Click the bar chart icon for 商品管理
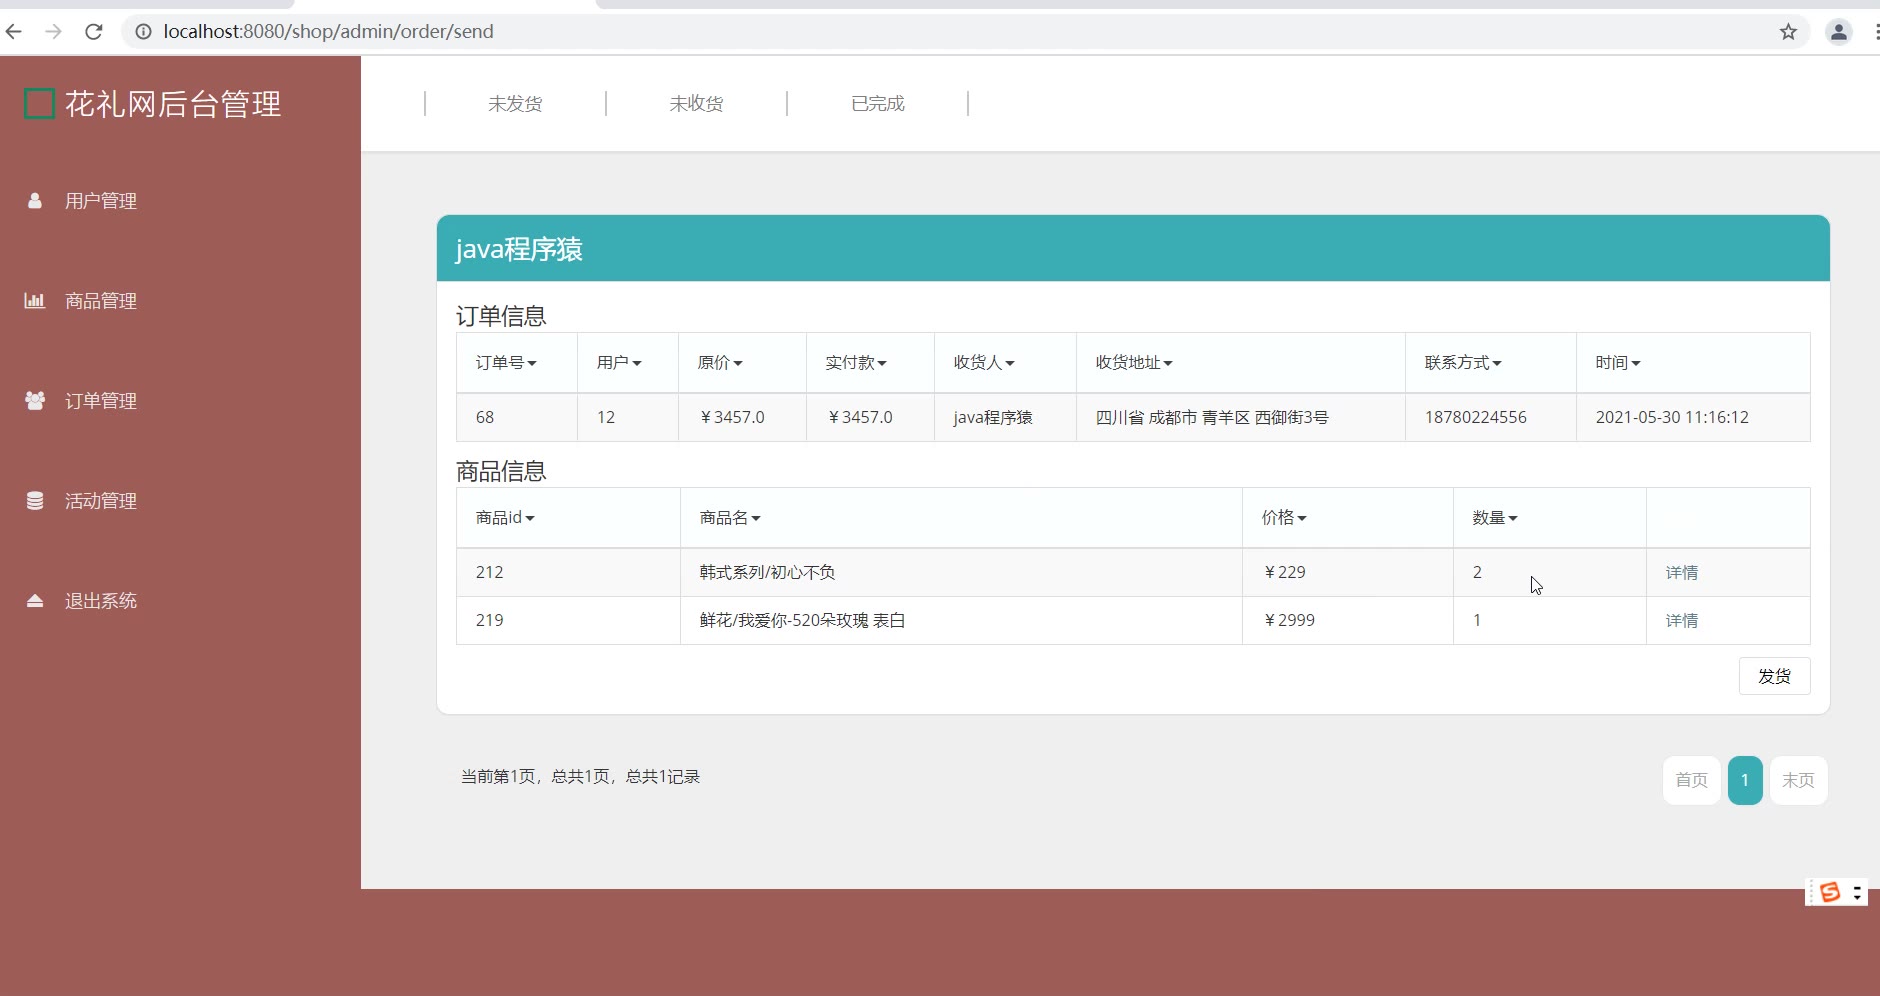 tap(35, 301)
